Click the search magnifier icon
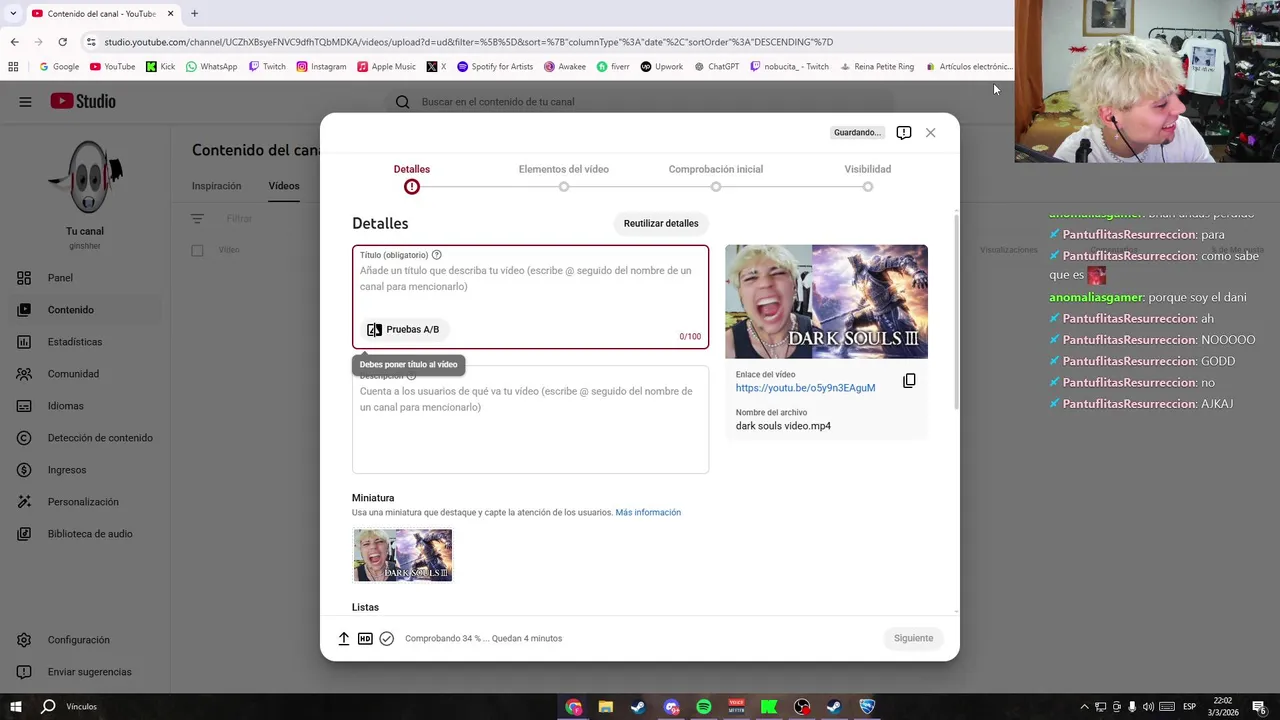This screenshot has width=1280, height=720. tap(402, 101)
